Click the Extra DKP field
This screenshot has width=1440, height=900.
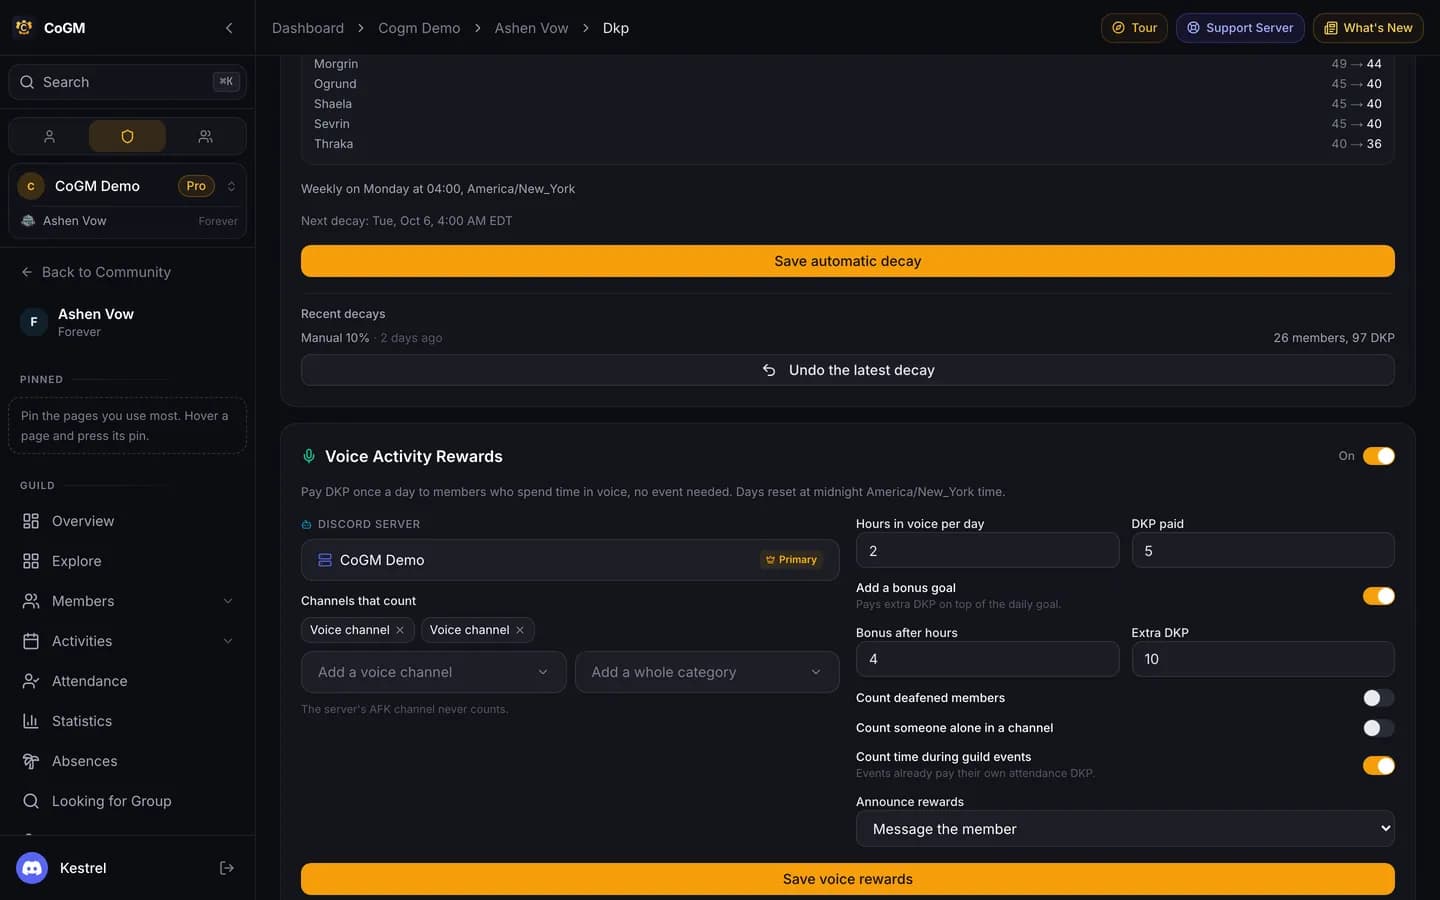coord(1263,659)
